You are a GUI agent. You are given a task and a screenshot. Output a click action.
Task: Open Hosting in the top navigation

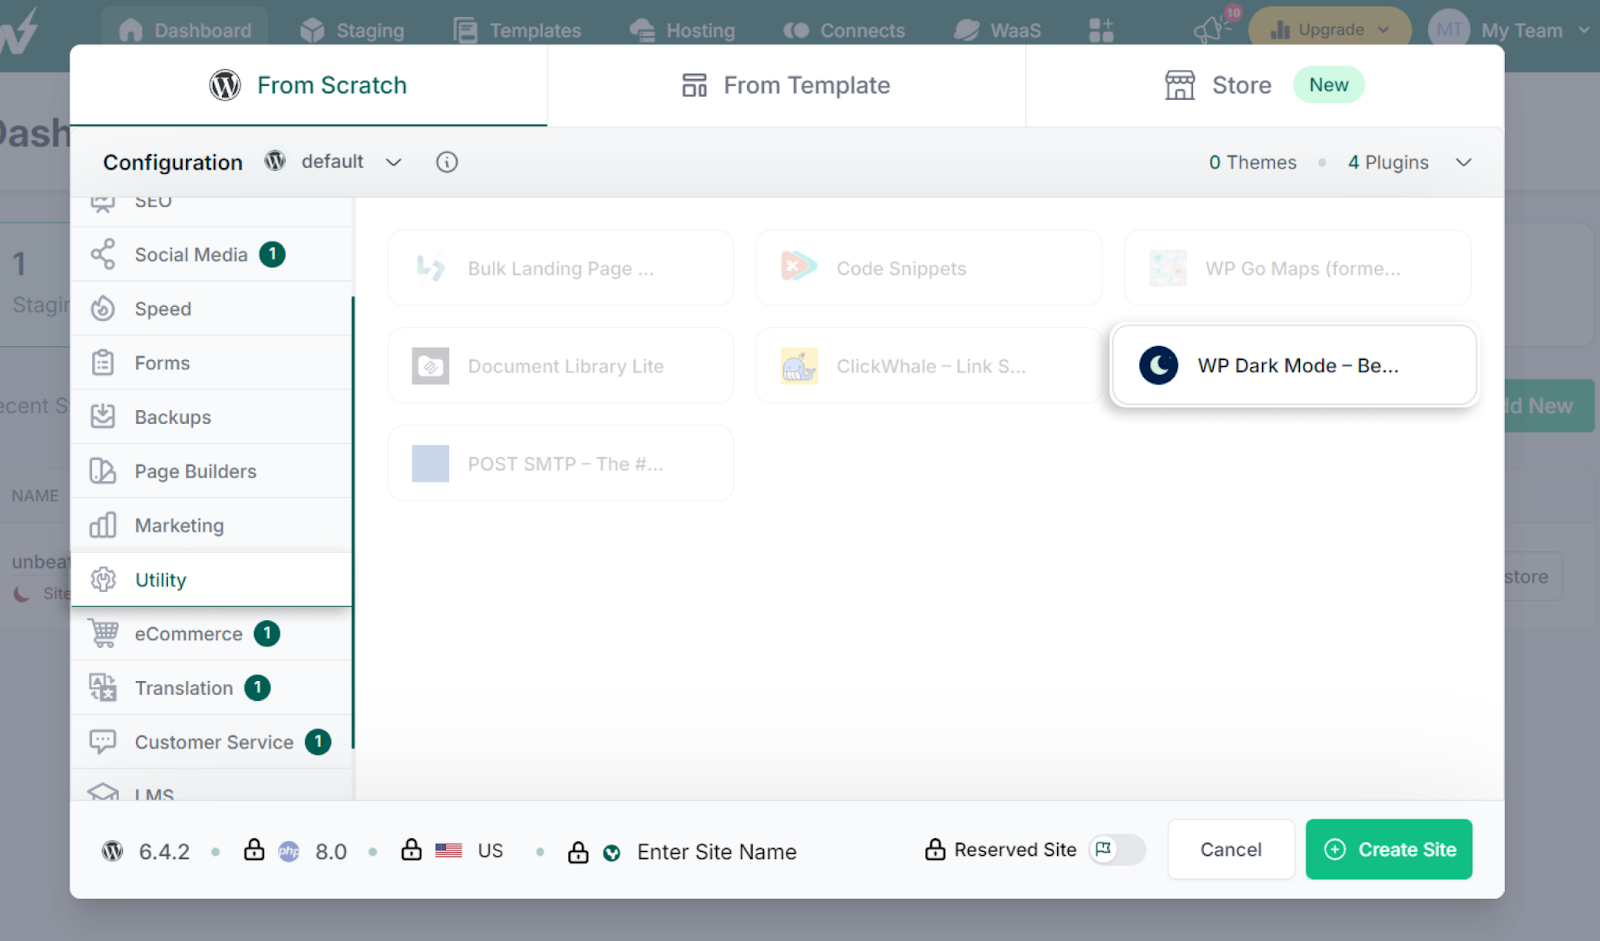coord(683,30)
